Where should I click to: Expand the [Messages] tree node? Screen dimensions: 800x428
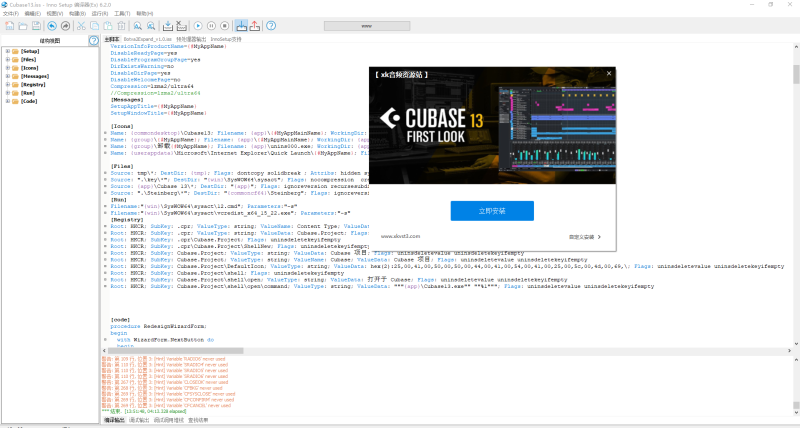(x=8, y=76)
